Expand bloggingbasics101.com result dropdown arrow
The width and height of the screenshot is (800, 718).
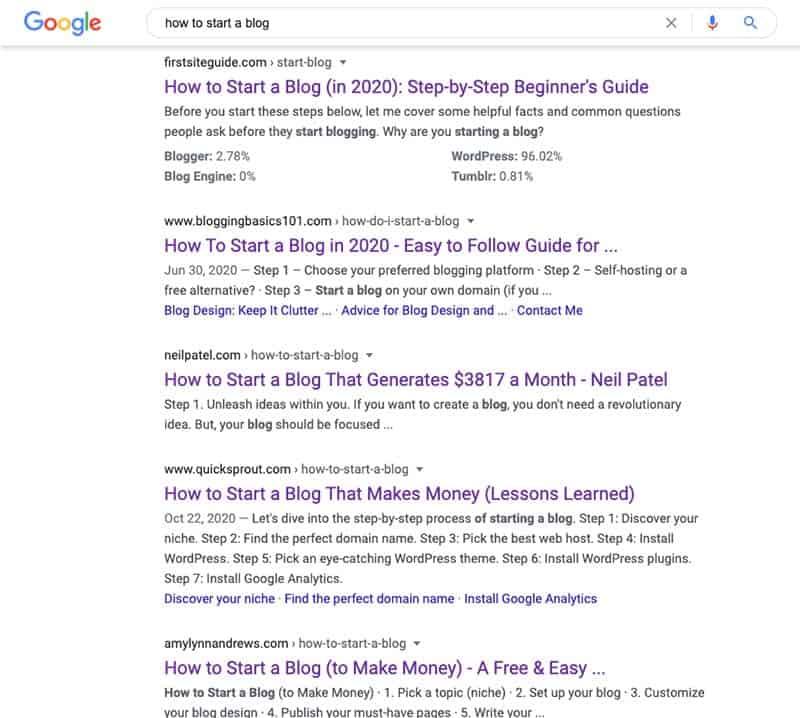[x=471, y=221]
